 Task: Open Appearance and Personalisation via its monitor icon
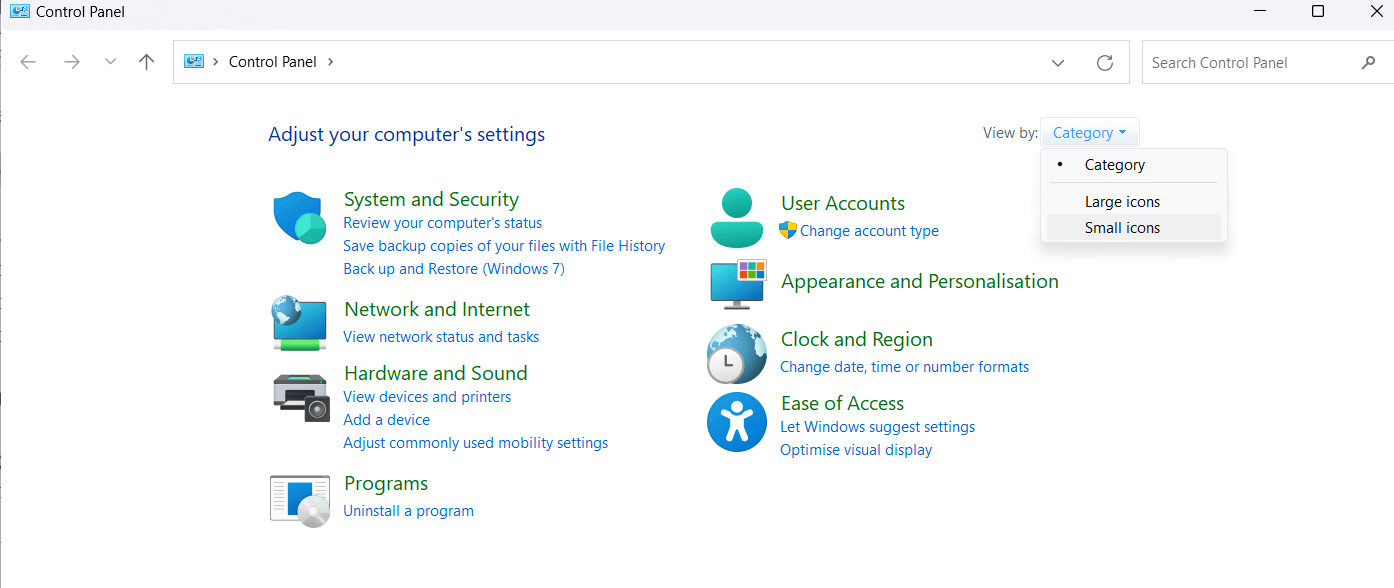tap(737, 285)
